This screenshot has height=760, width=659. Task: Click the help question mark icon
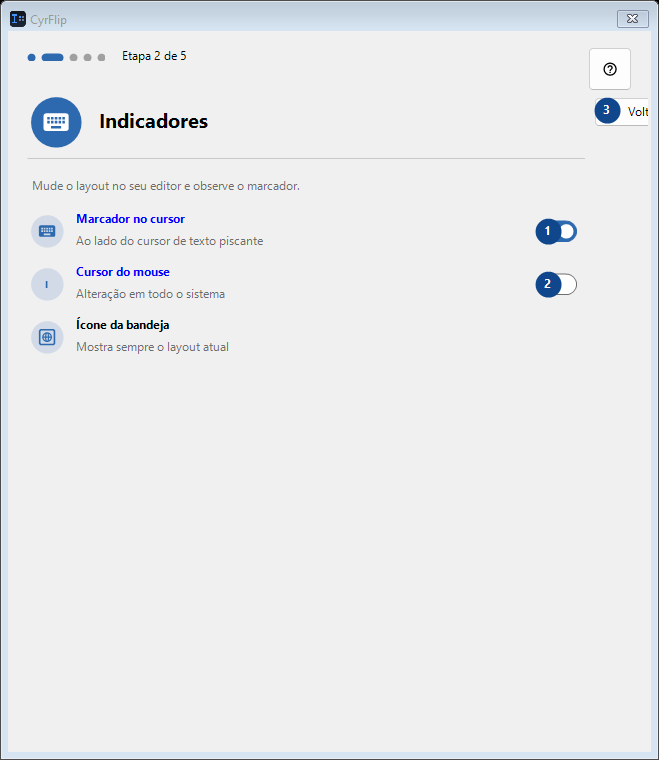(x=610, y=69)
